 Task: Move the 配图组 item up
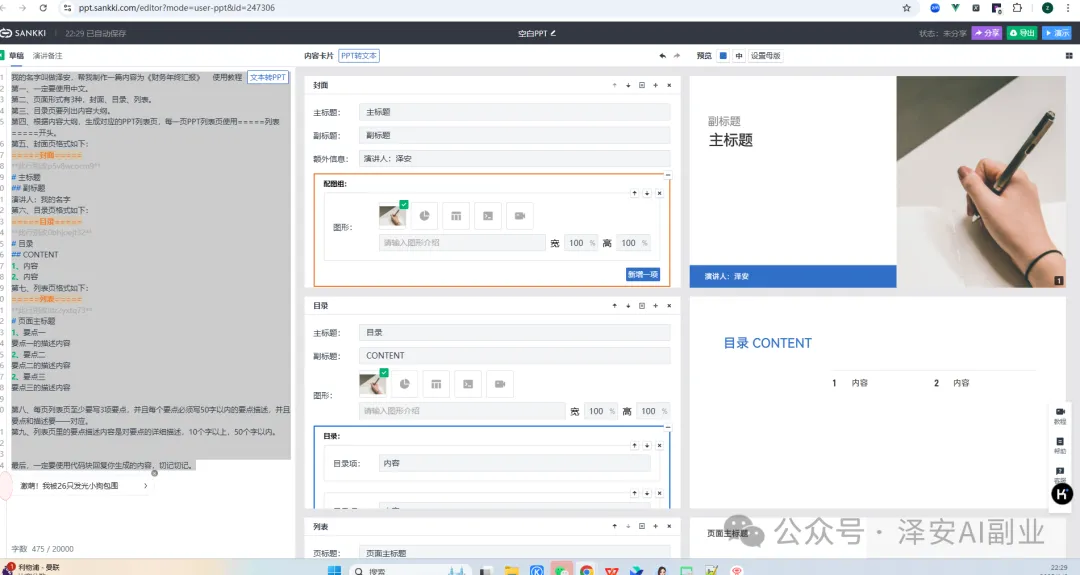(634, 194)
